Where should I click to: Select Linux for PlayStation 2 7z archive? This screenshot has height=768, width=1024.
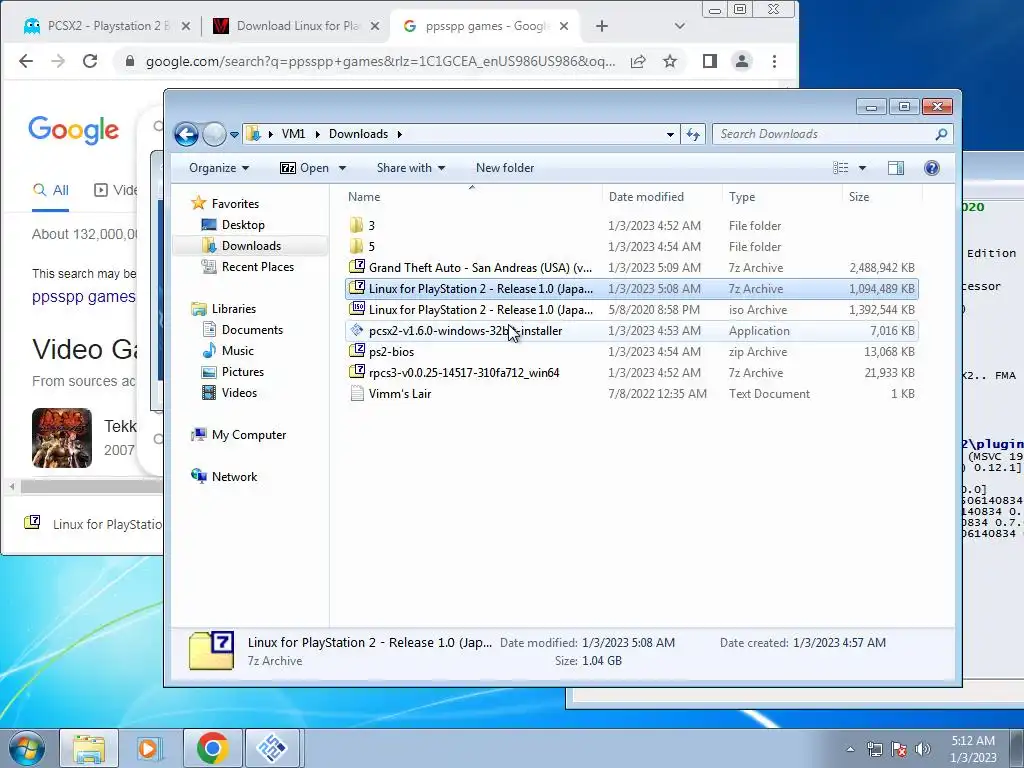[x=632, y=289]
